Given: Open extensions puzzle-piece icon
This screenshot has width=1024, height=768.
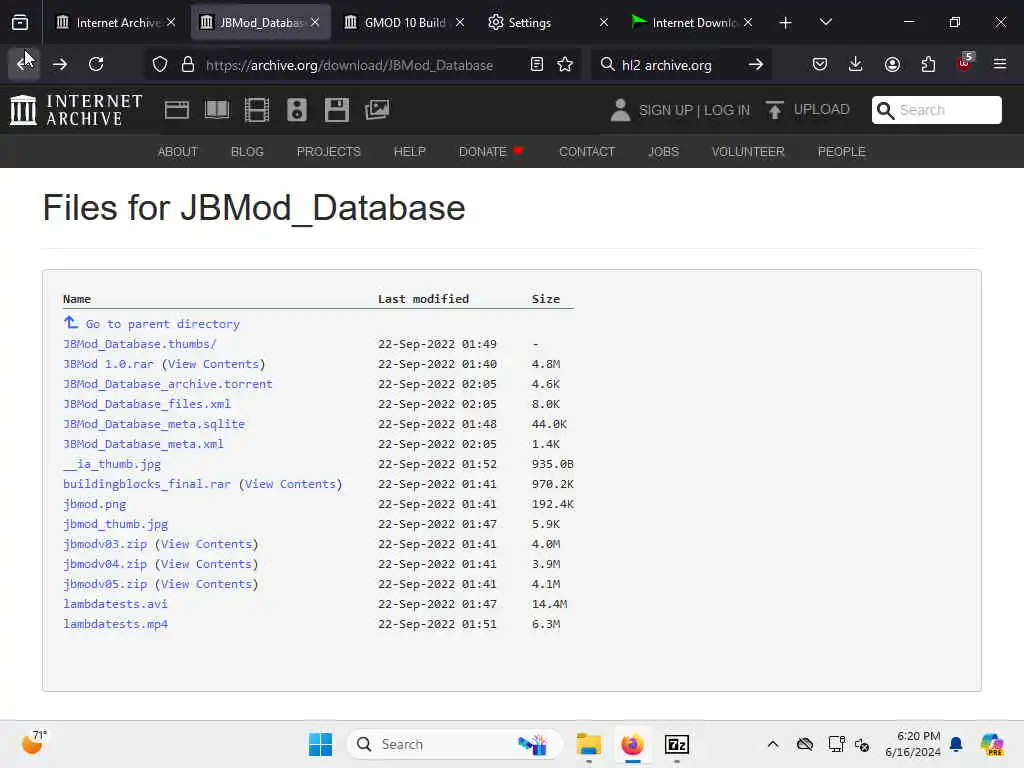Looking at the screenshot, I should tap(928, 64).
